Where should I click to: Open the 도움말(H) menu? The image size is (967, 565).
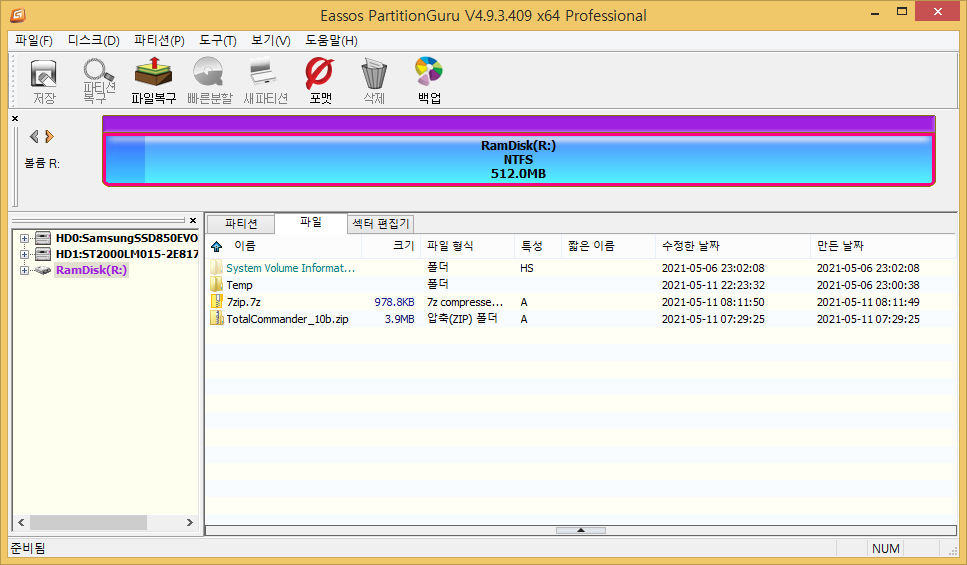pyautogui.click(x=331, y=41)
